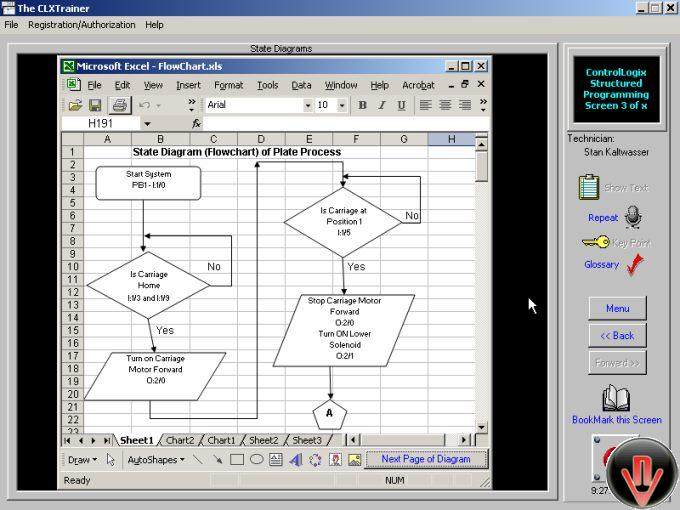
Task: Click the BookMark open book icon
Action: point(616,398)
